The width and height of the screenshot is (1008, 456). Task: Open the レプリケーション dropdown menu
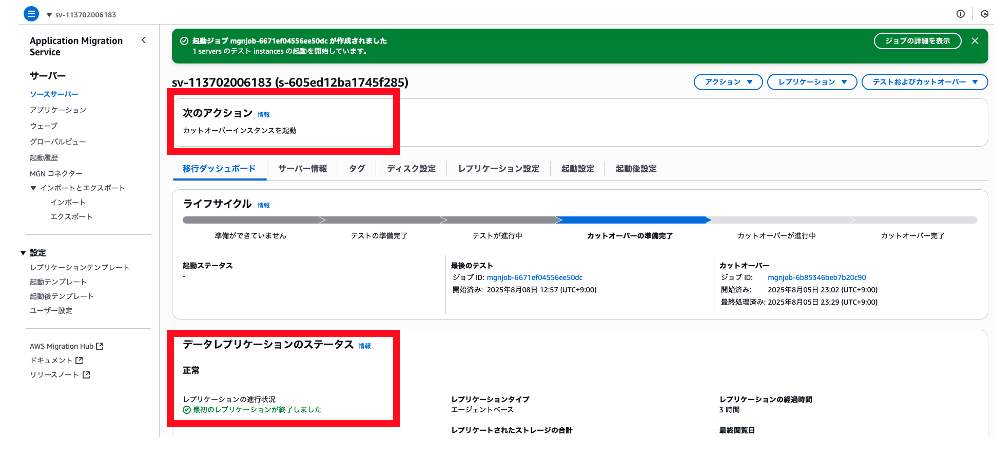click(x=812, y=82)
